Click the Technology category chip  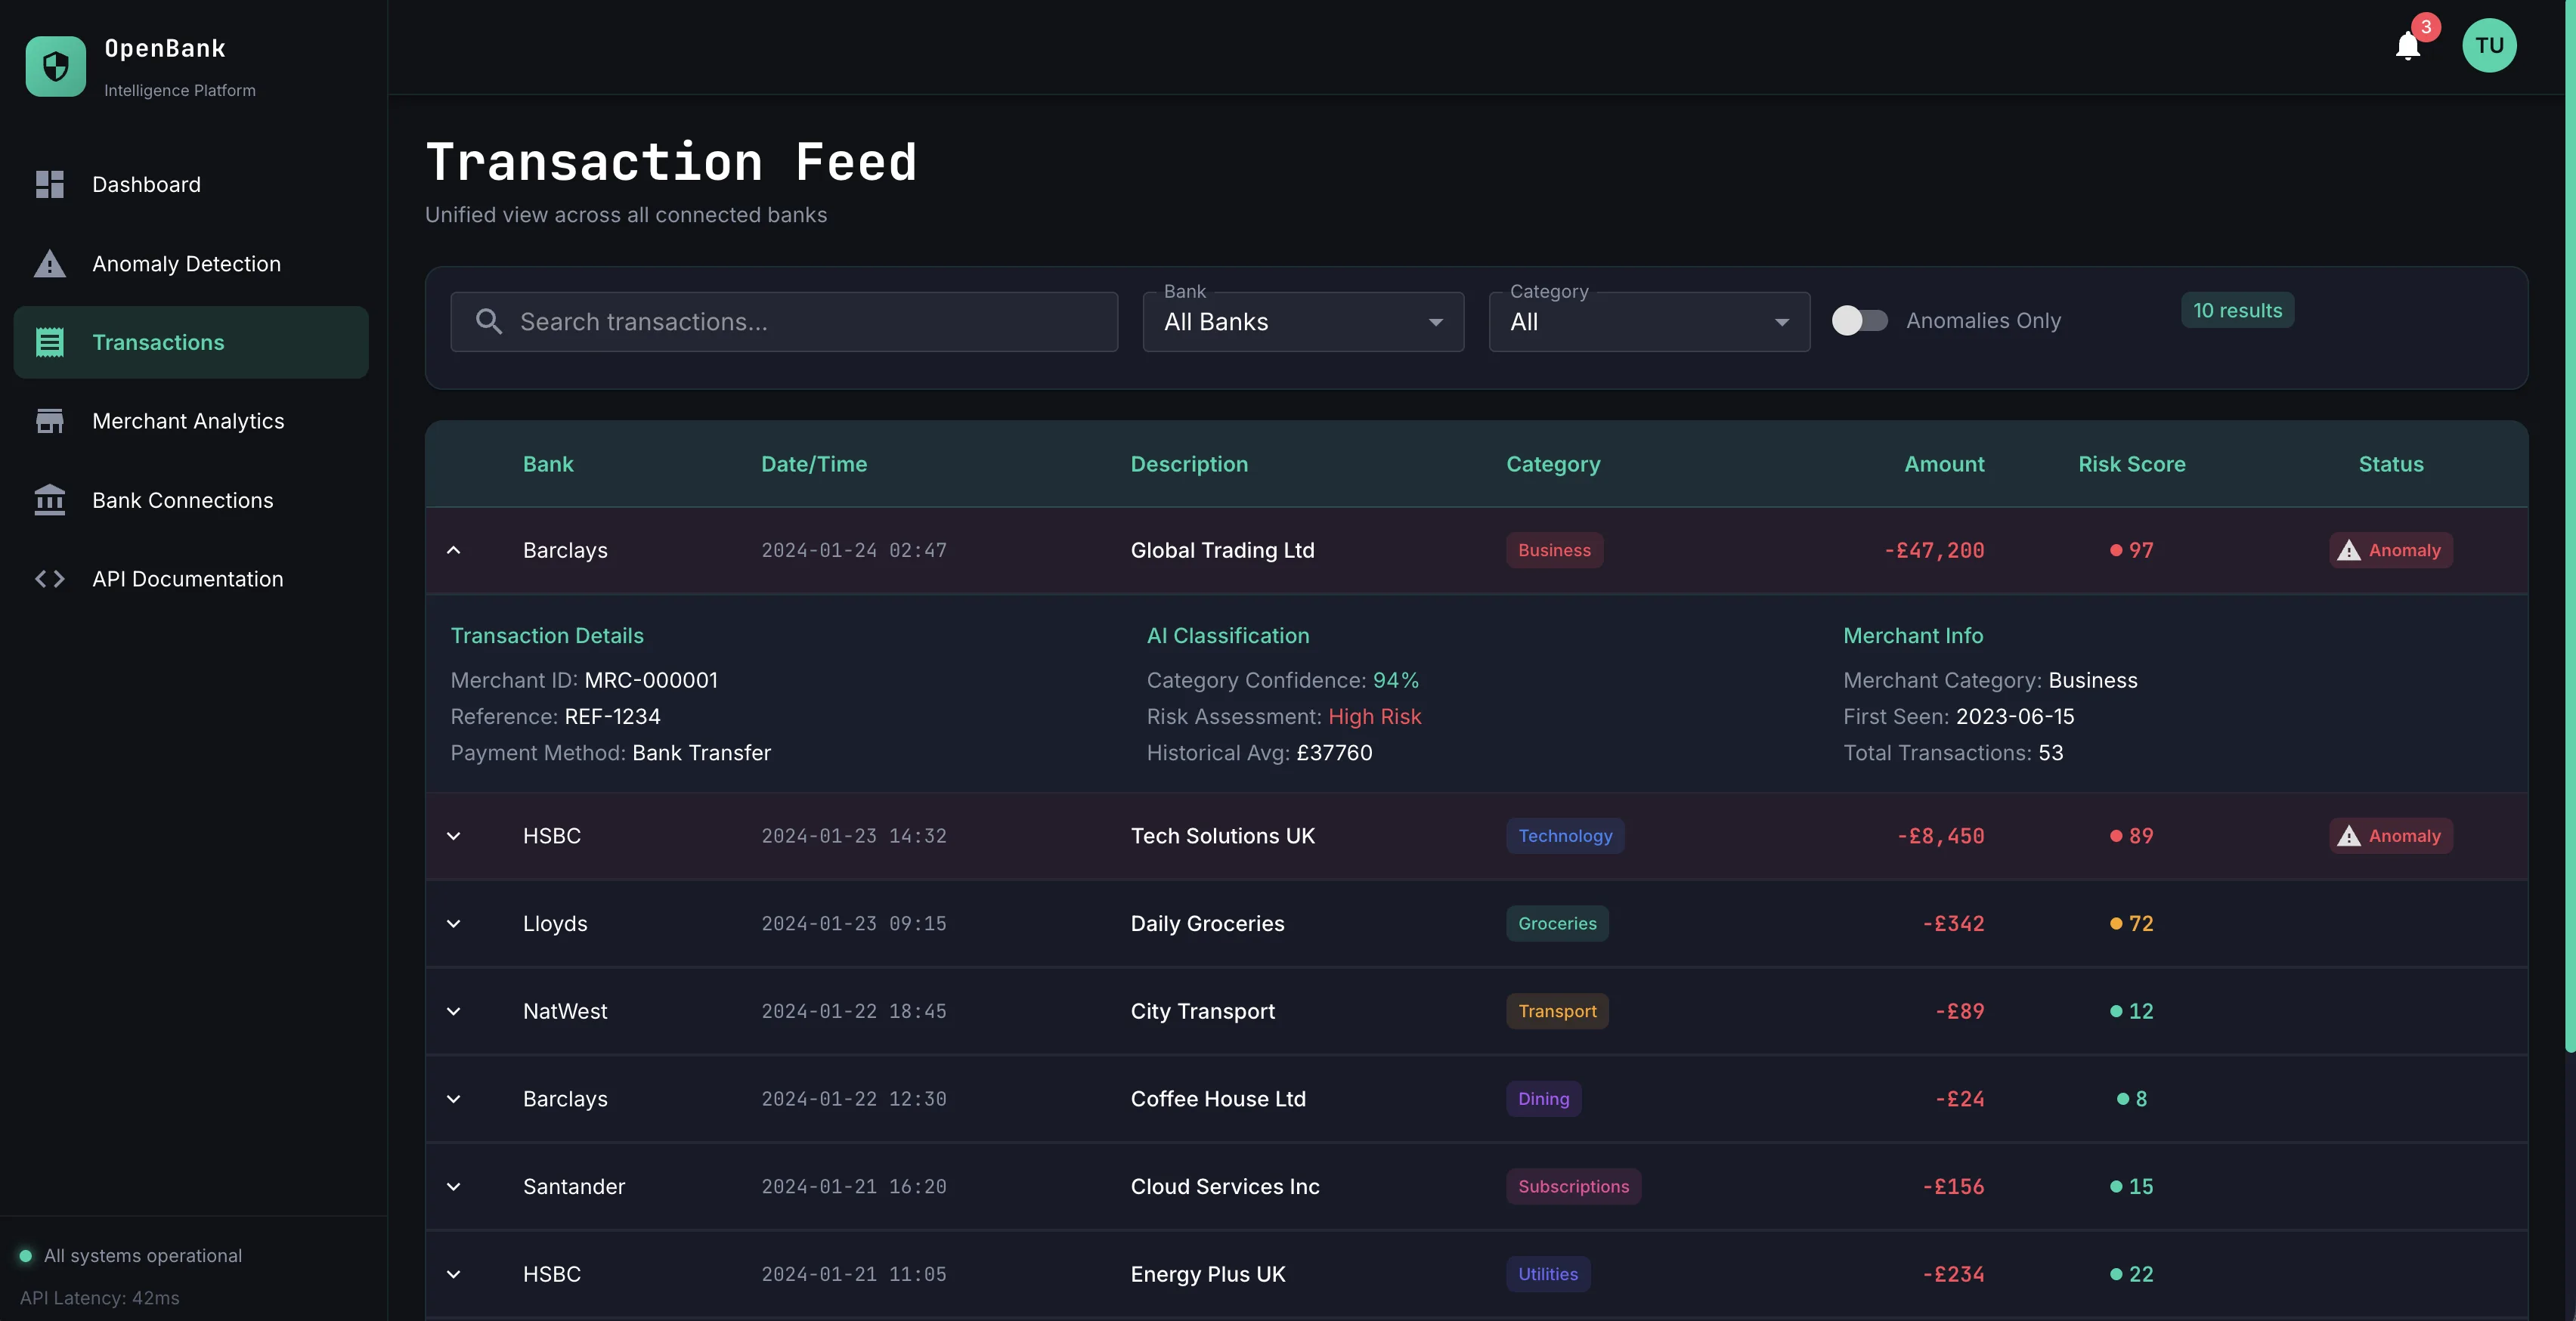(x=1565, y=836)
